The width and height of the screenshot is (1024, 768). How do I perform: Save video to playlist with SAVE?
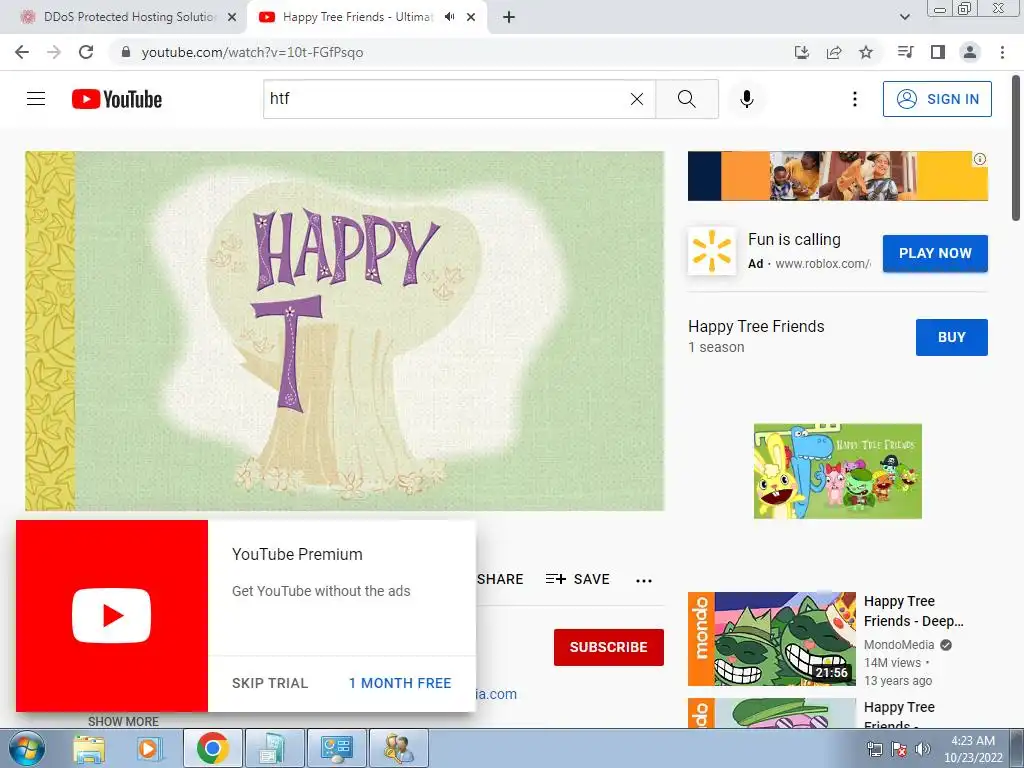click(x=577, y=579)
